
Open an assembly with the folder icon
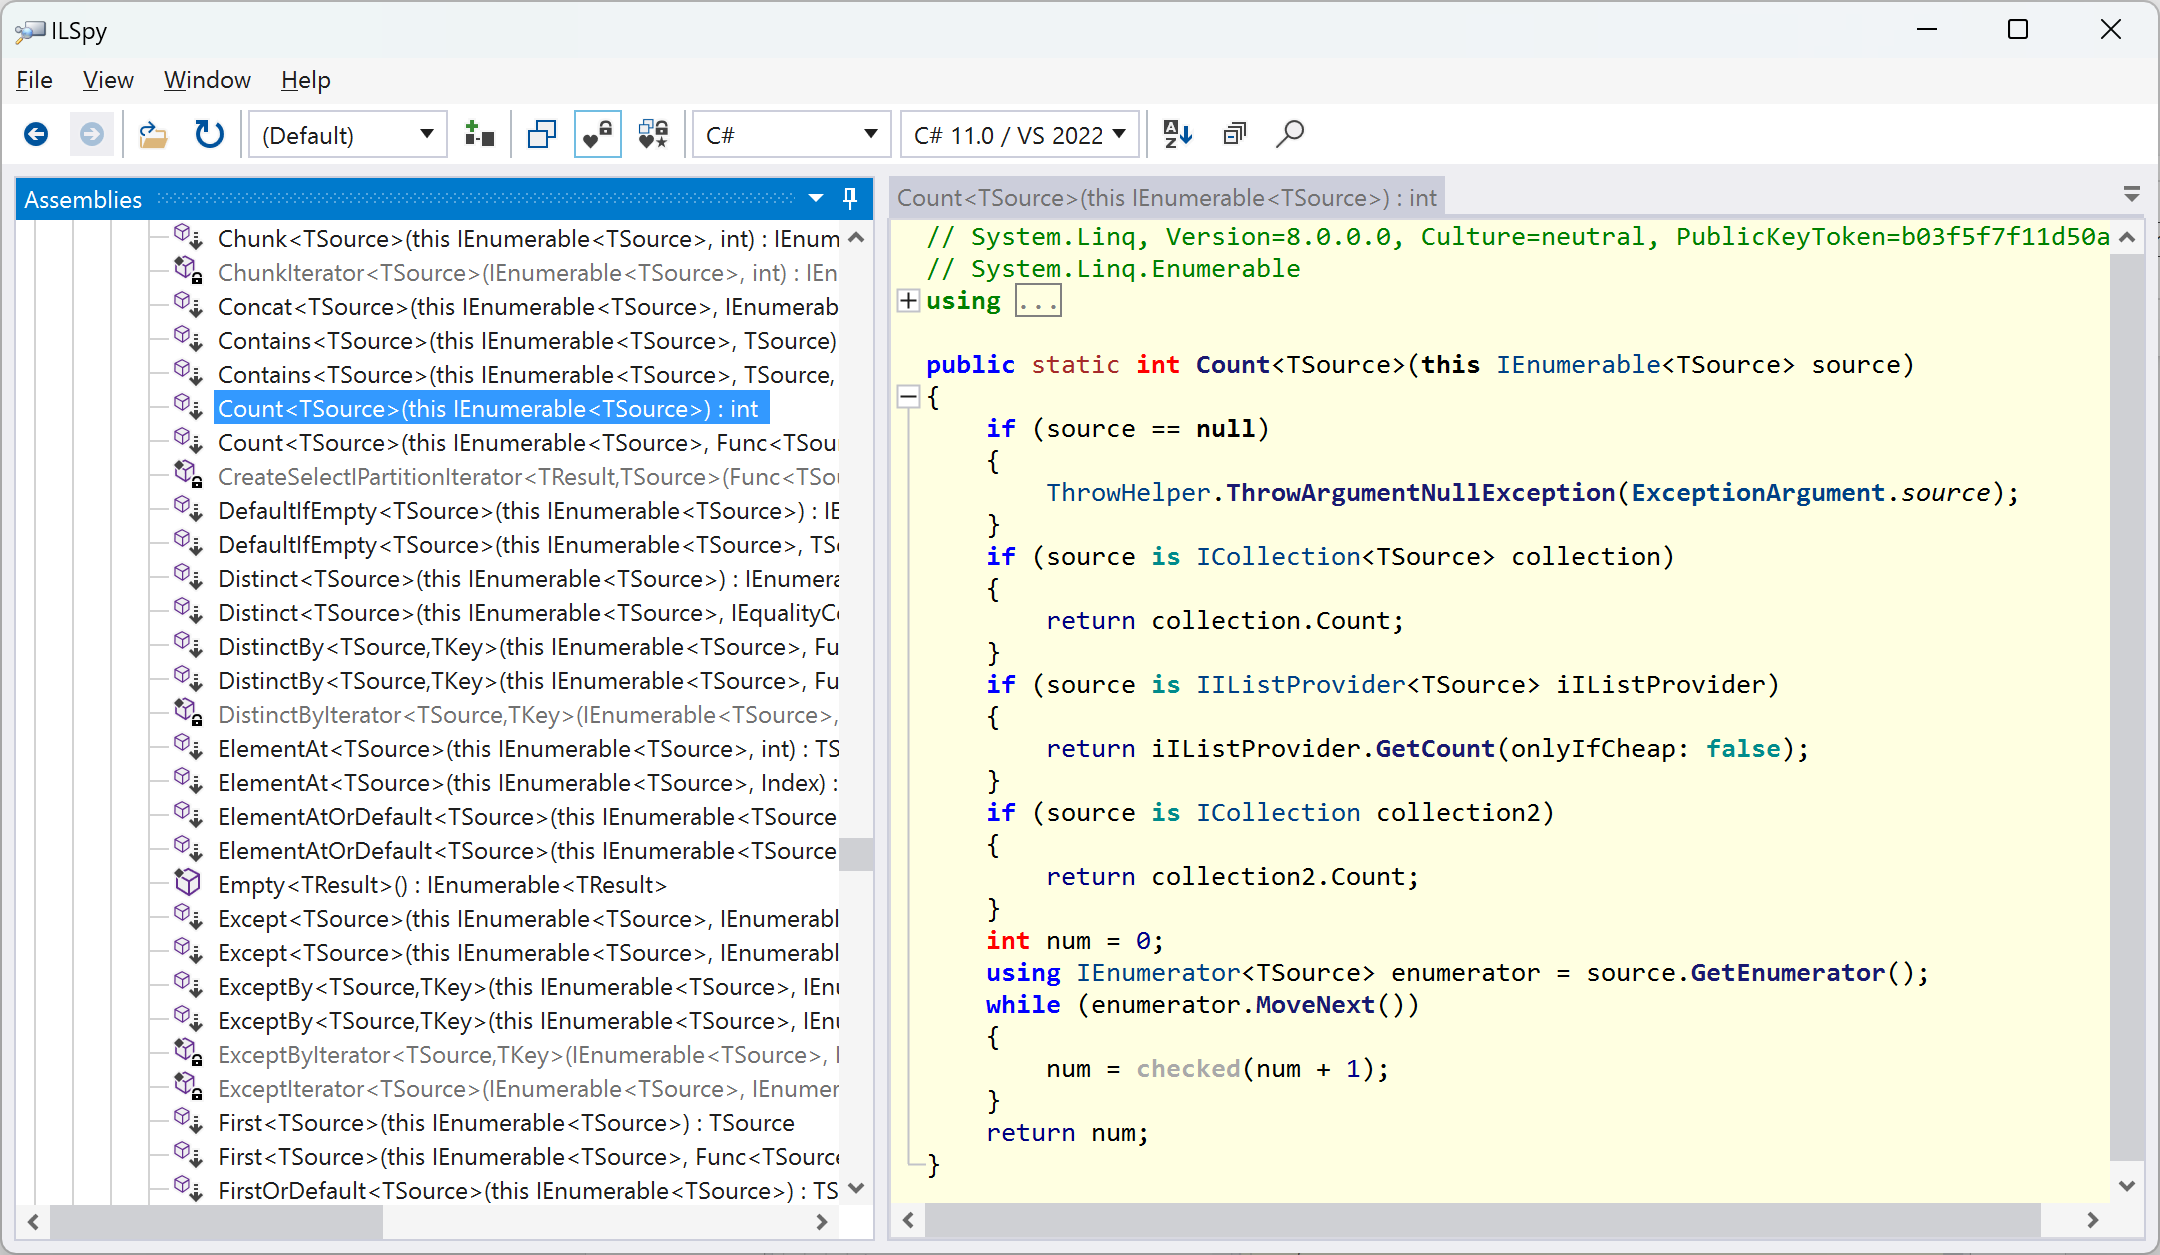coord(153,134)
